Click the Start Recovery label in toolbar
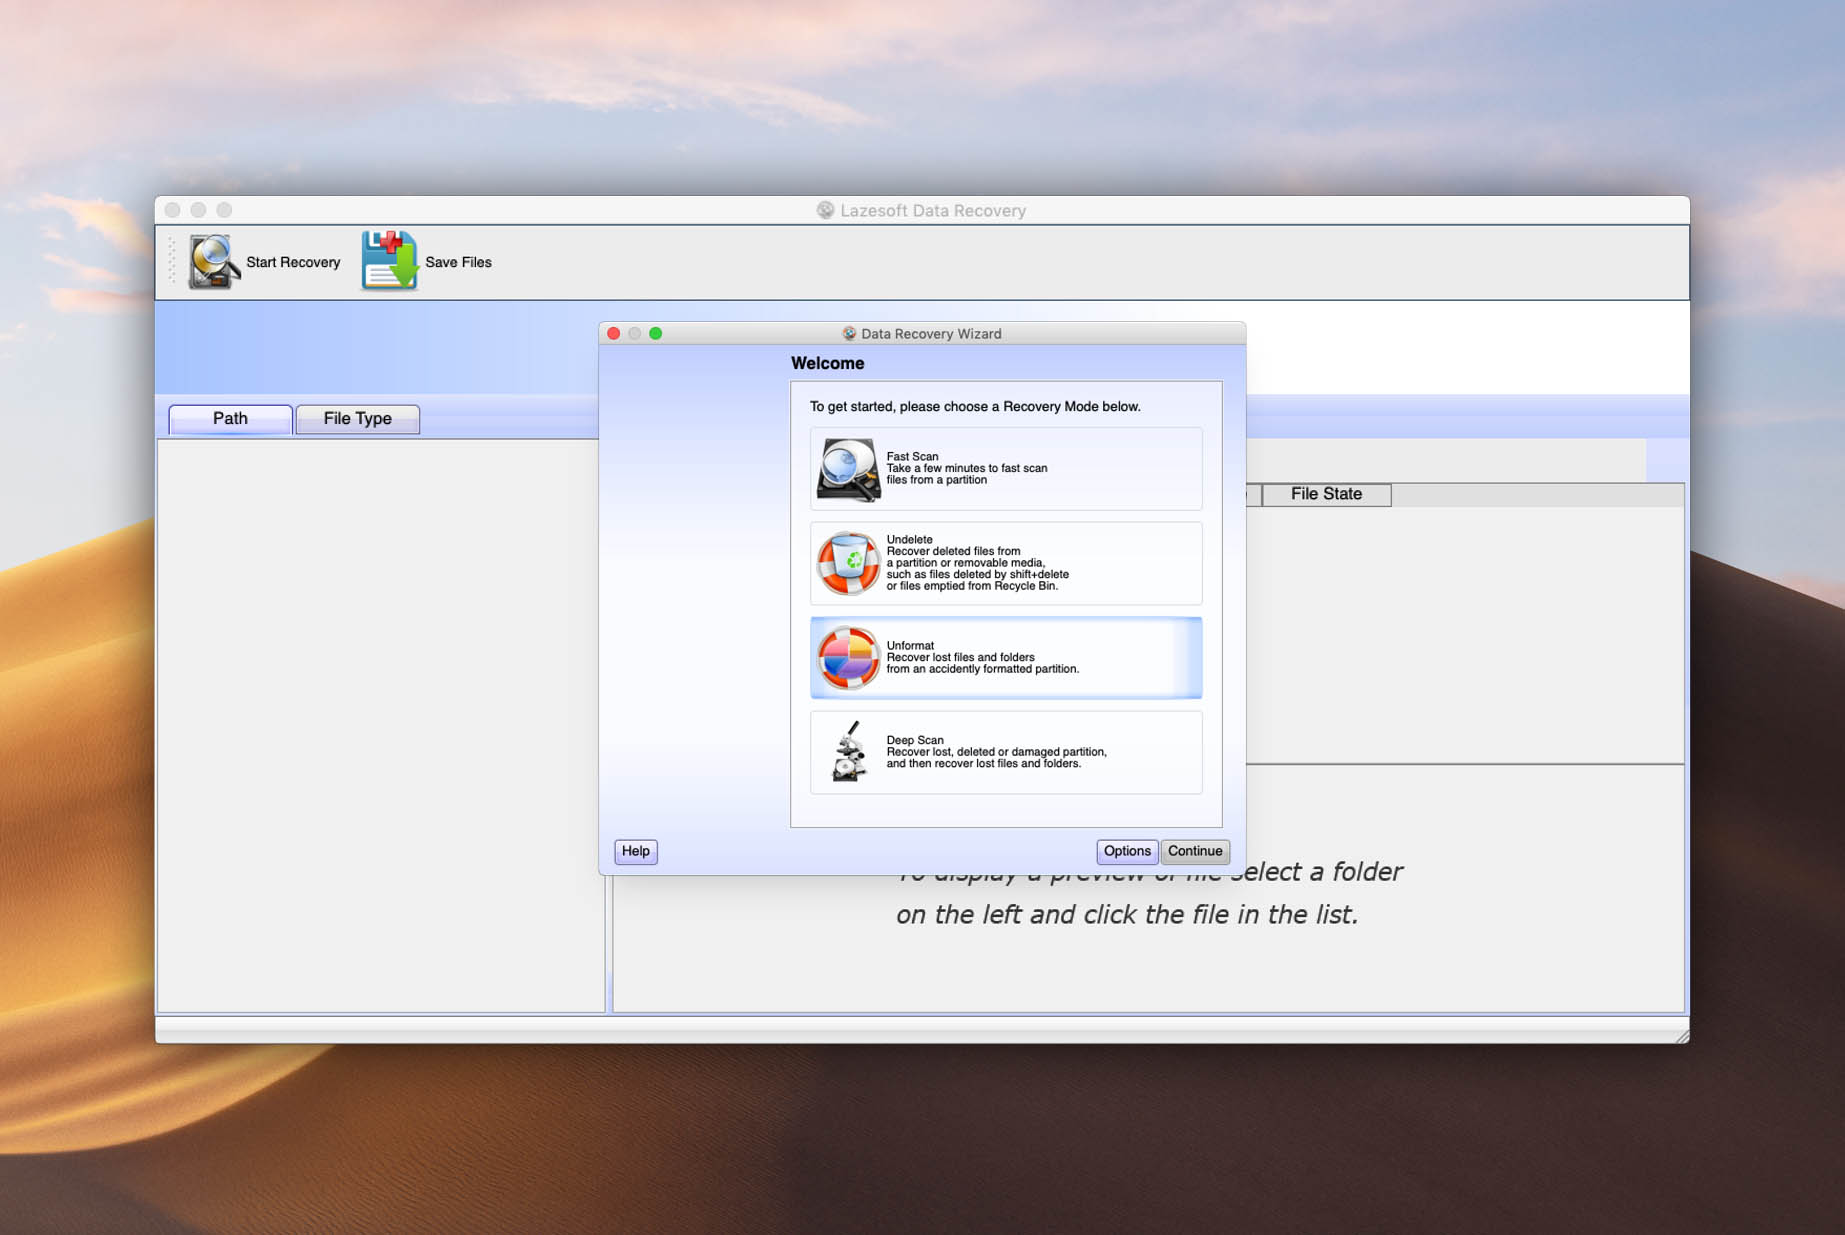 pos(293,262)
